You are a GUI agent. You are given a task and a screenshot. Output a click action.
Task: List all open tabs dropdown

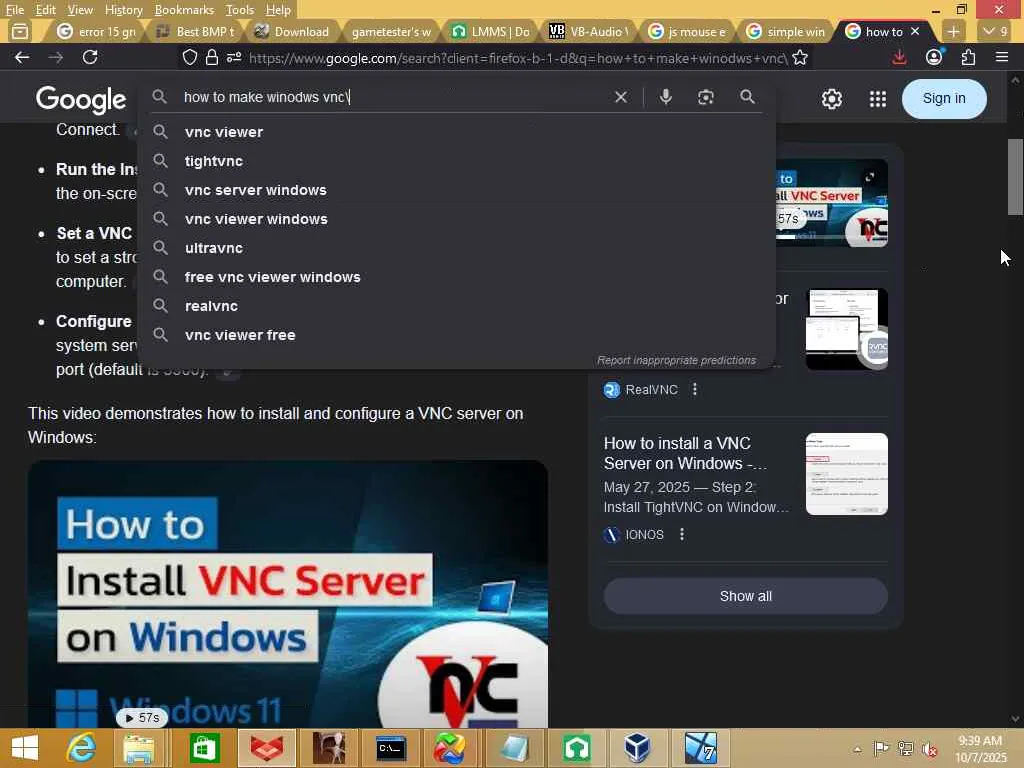(x=996, y=31)
